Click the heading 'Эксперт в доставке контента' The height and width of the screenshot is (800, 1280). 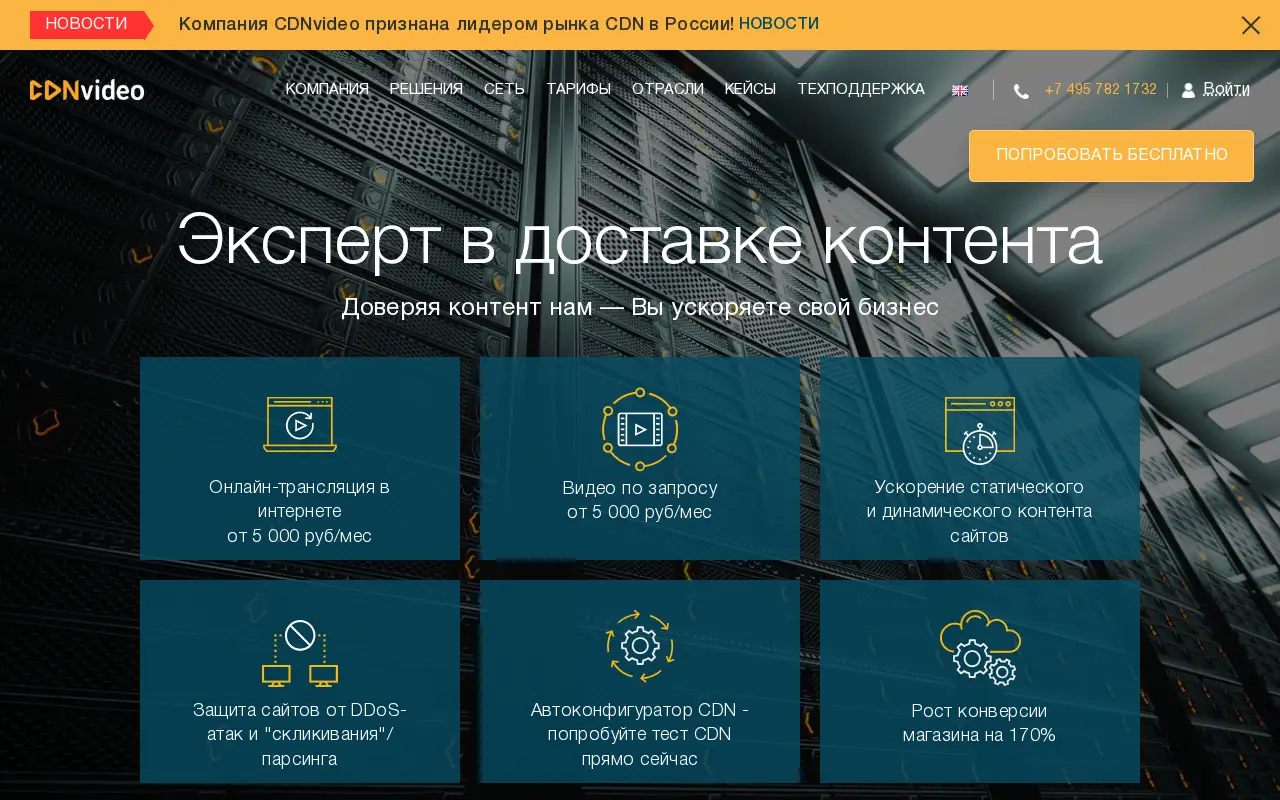click(640, 242)
